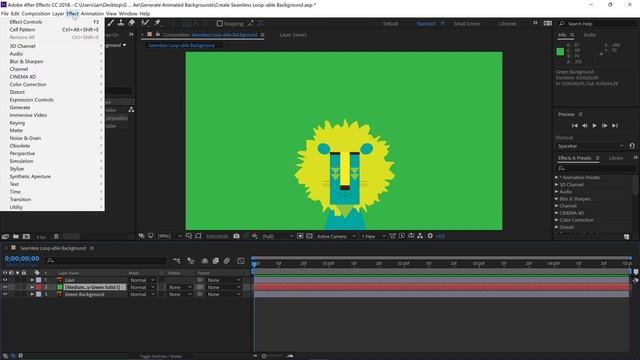This screenshot has width=640, height=360.
Task: Click the flowchart icon in the project panel
Action: [x=131, y=109]
